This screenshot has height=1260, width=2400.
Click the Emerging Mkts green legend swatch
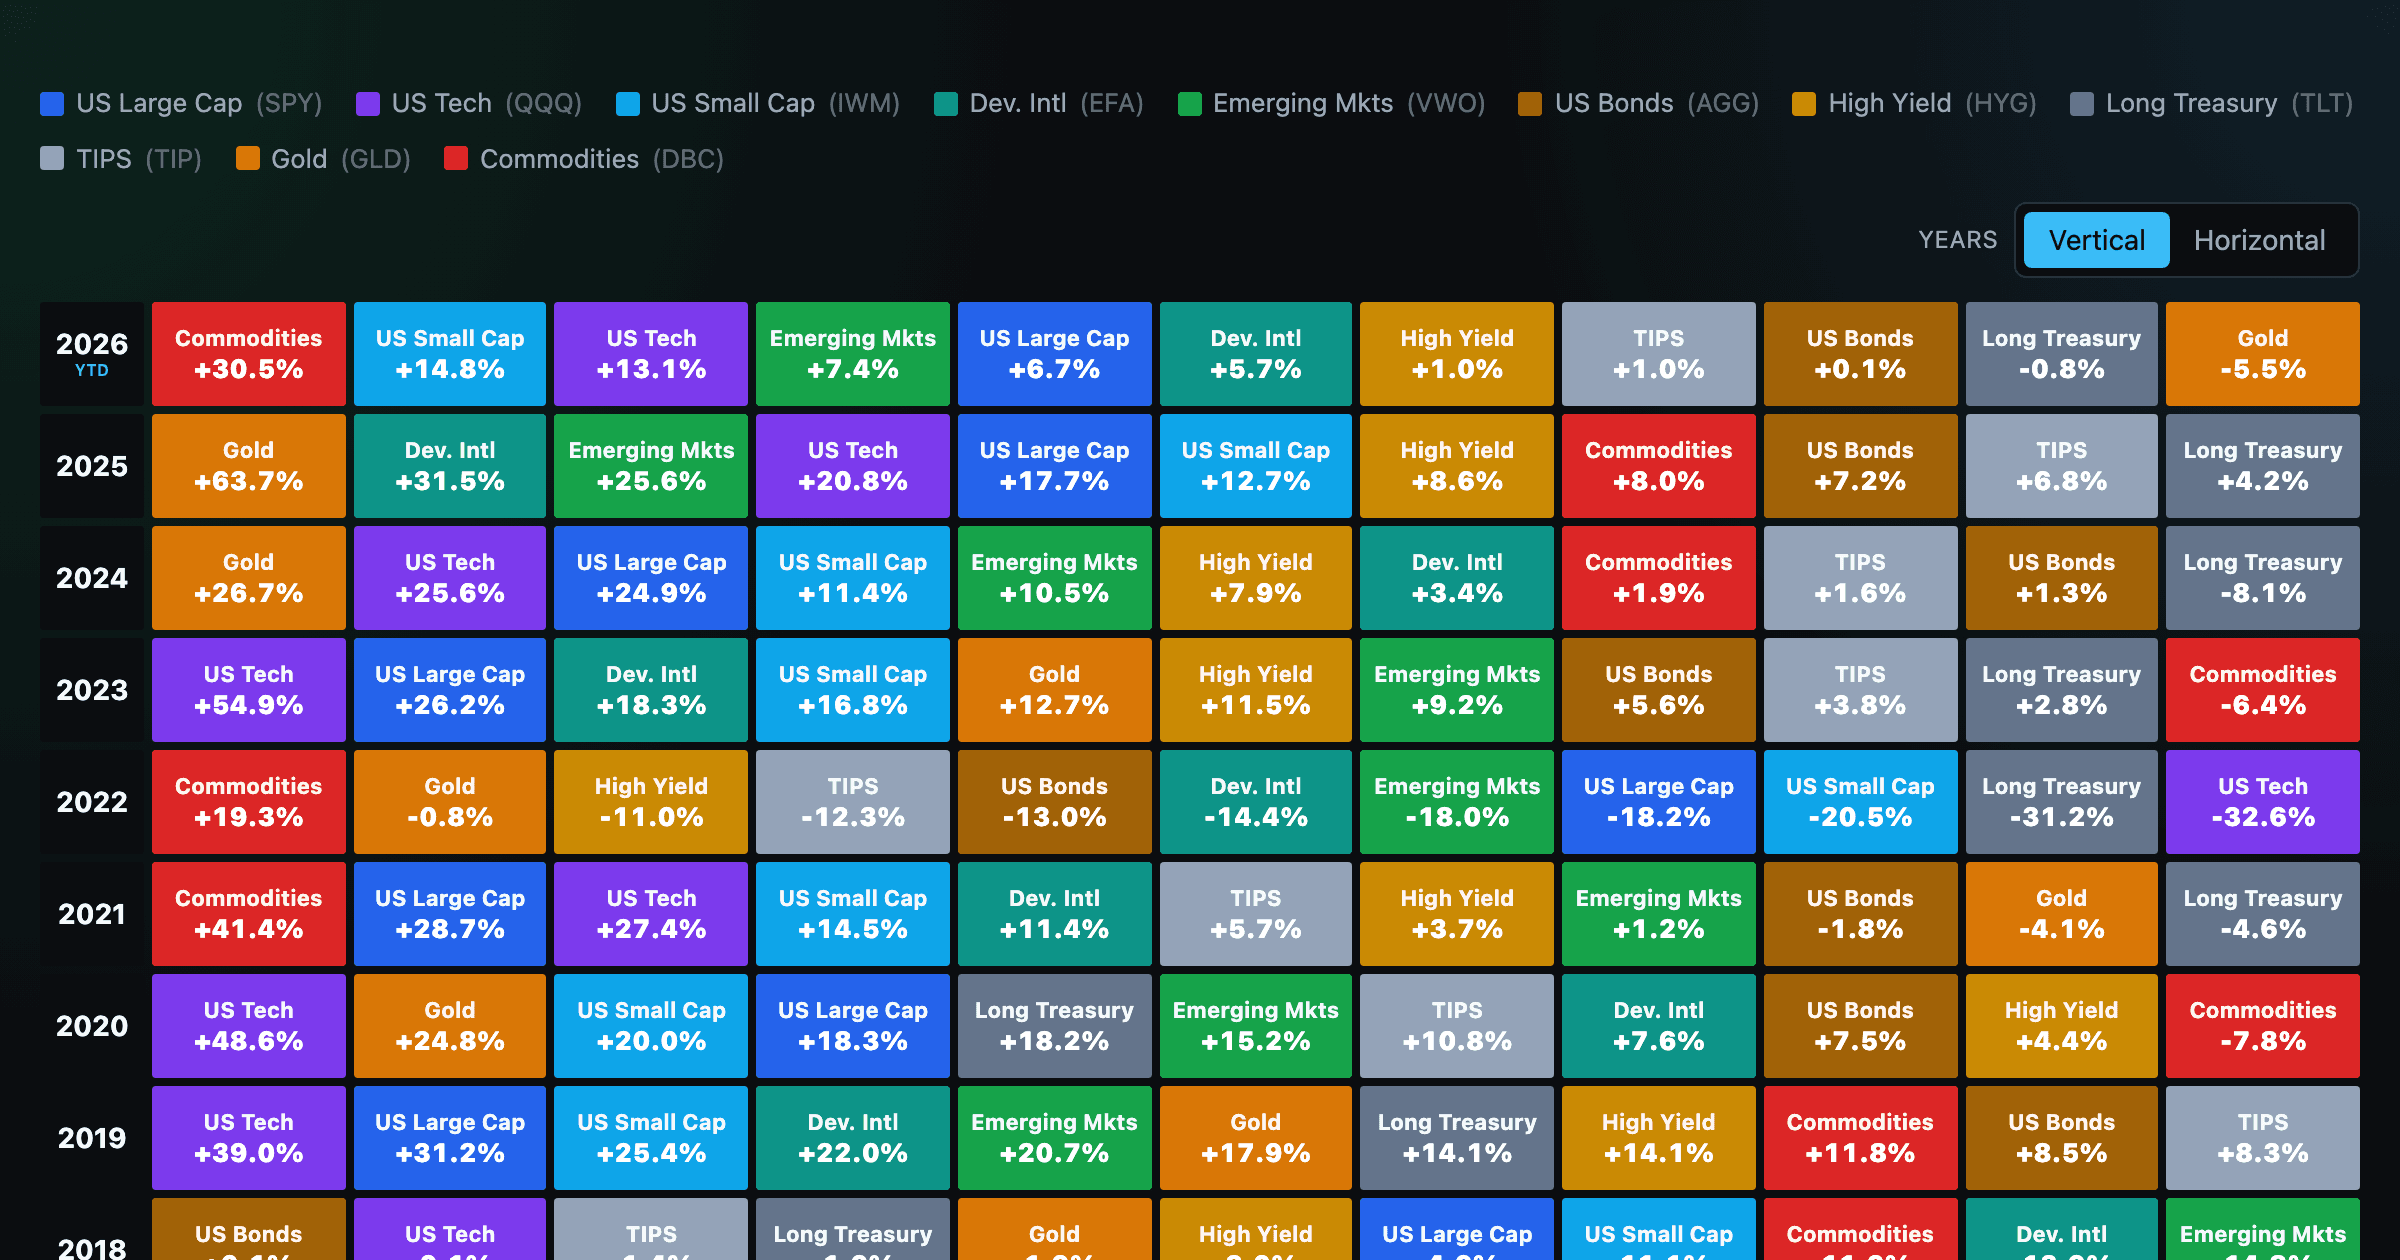1190,104
